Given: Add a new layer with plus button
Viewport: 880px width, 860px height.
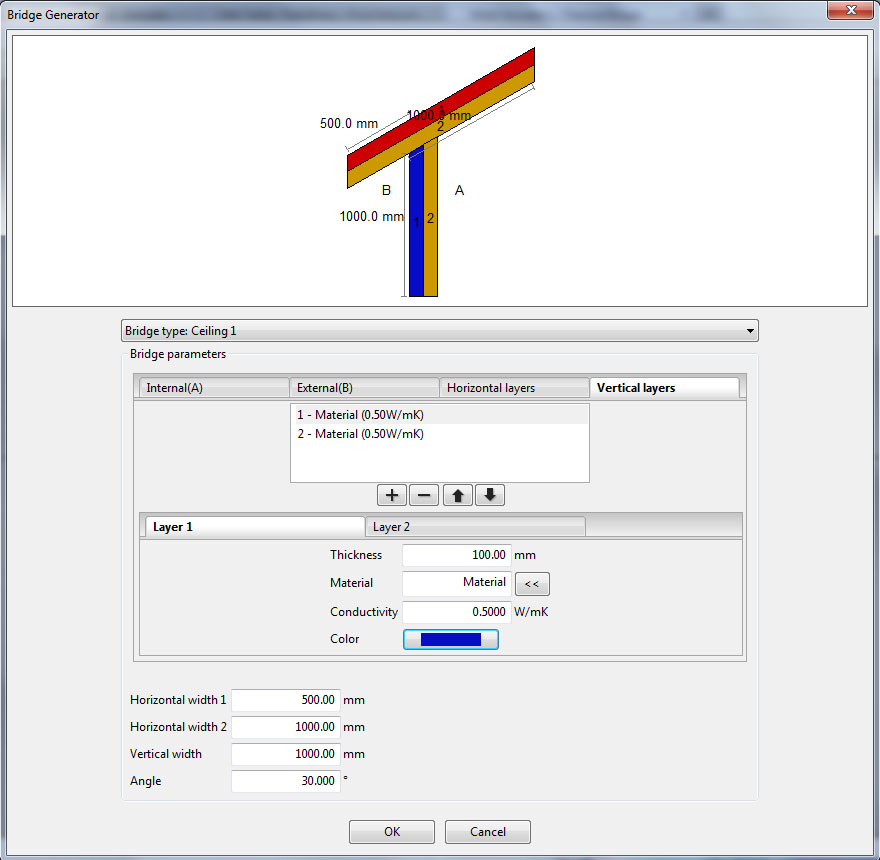Looking at the screenshot, I should (x=392, y=495).
